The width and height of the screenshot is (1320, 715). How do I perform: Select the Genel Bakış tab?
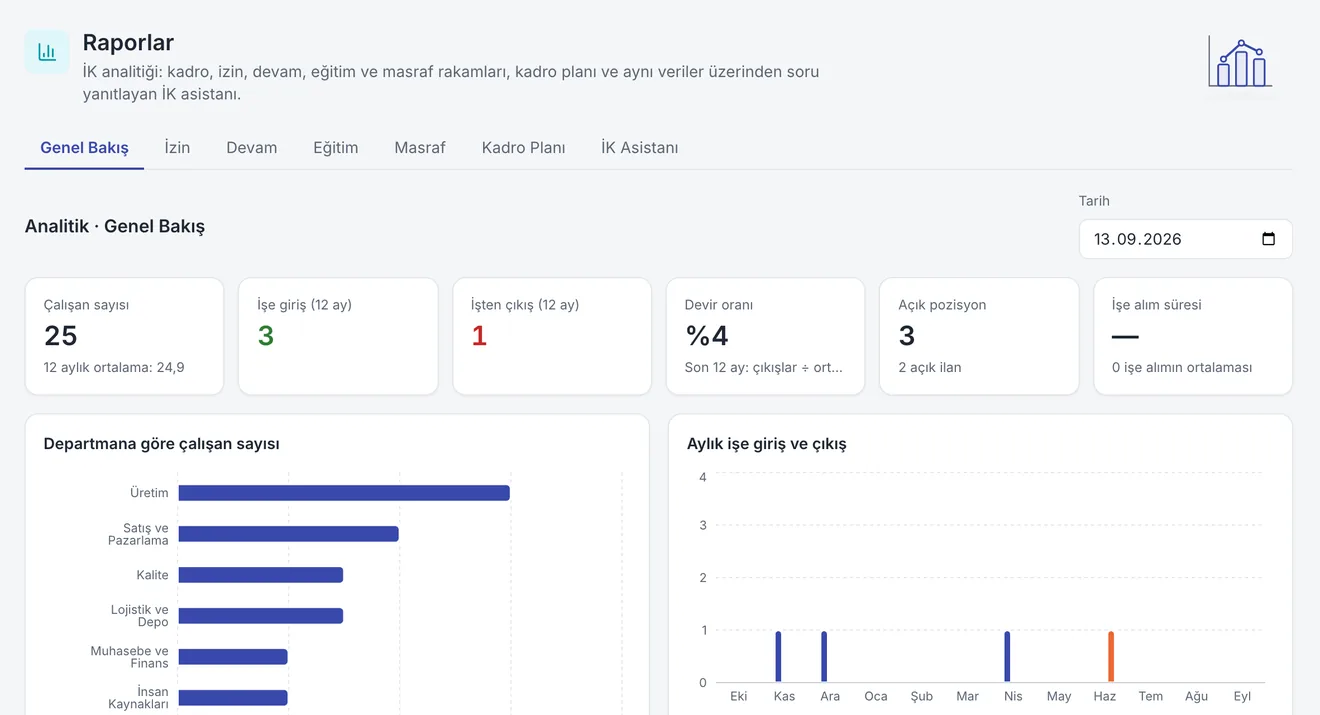84,147
